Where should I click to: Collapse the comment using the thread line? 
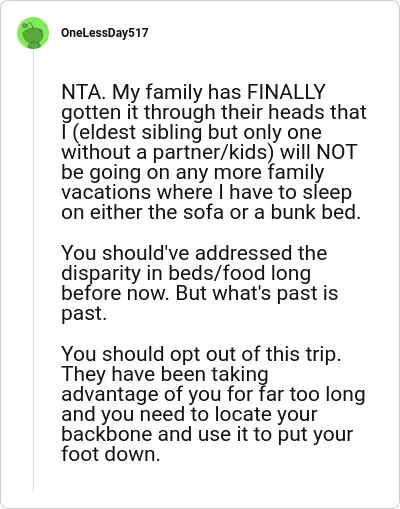(x=33, y=271)
